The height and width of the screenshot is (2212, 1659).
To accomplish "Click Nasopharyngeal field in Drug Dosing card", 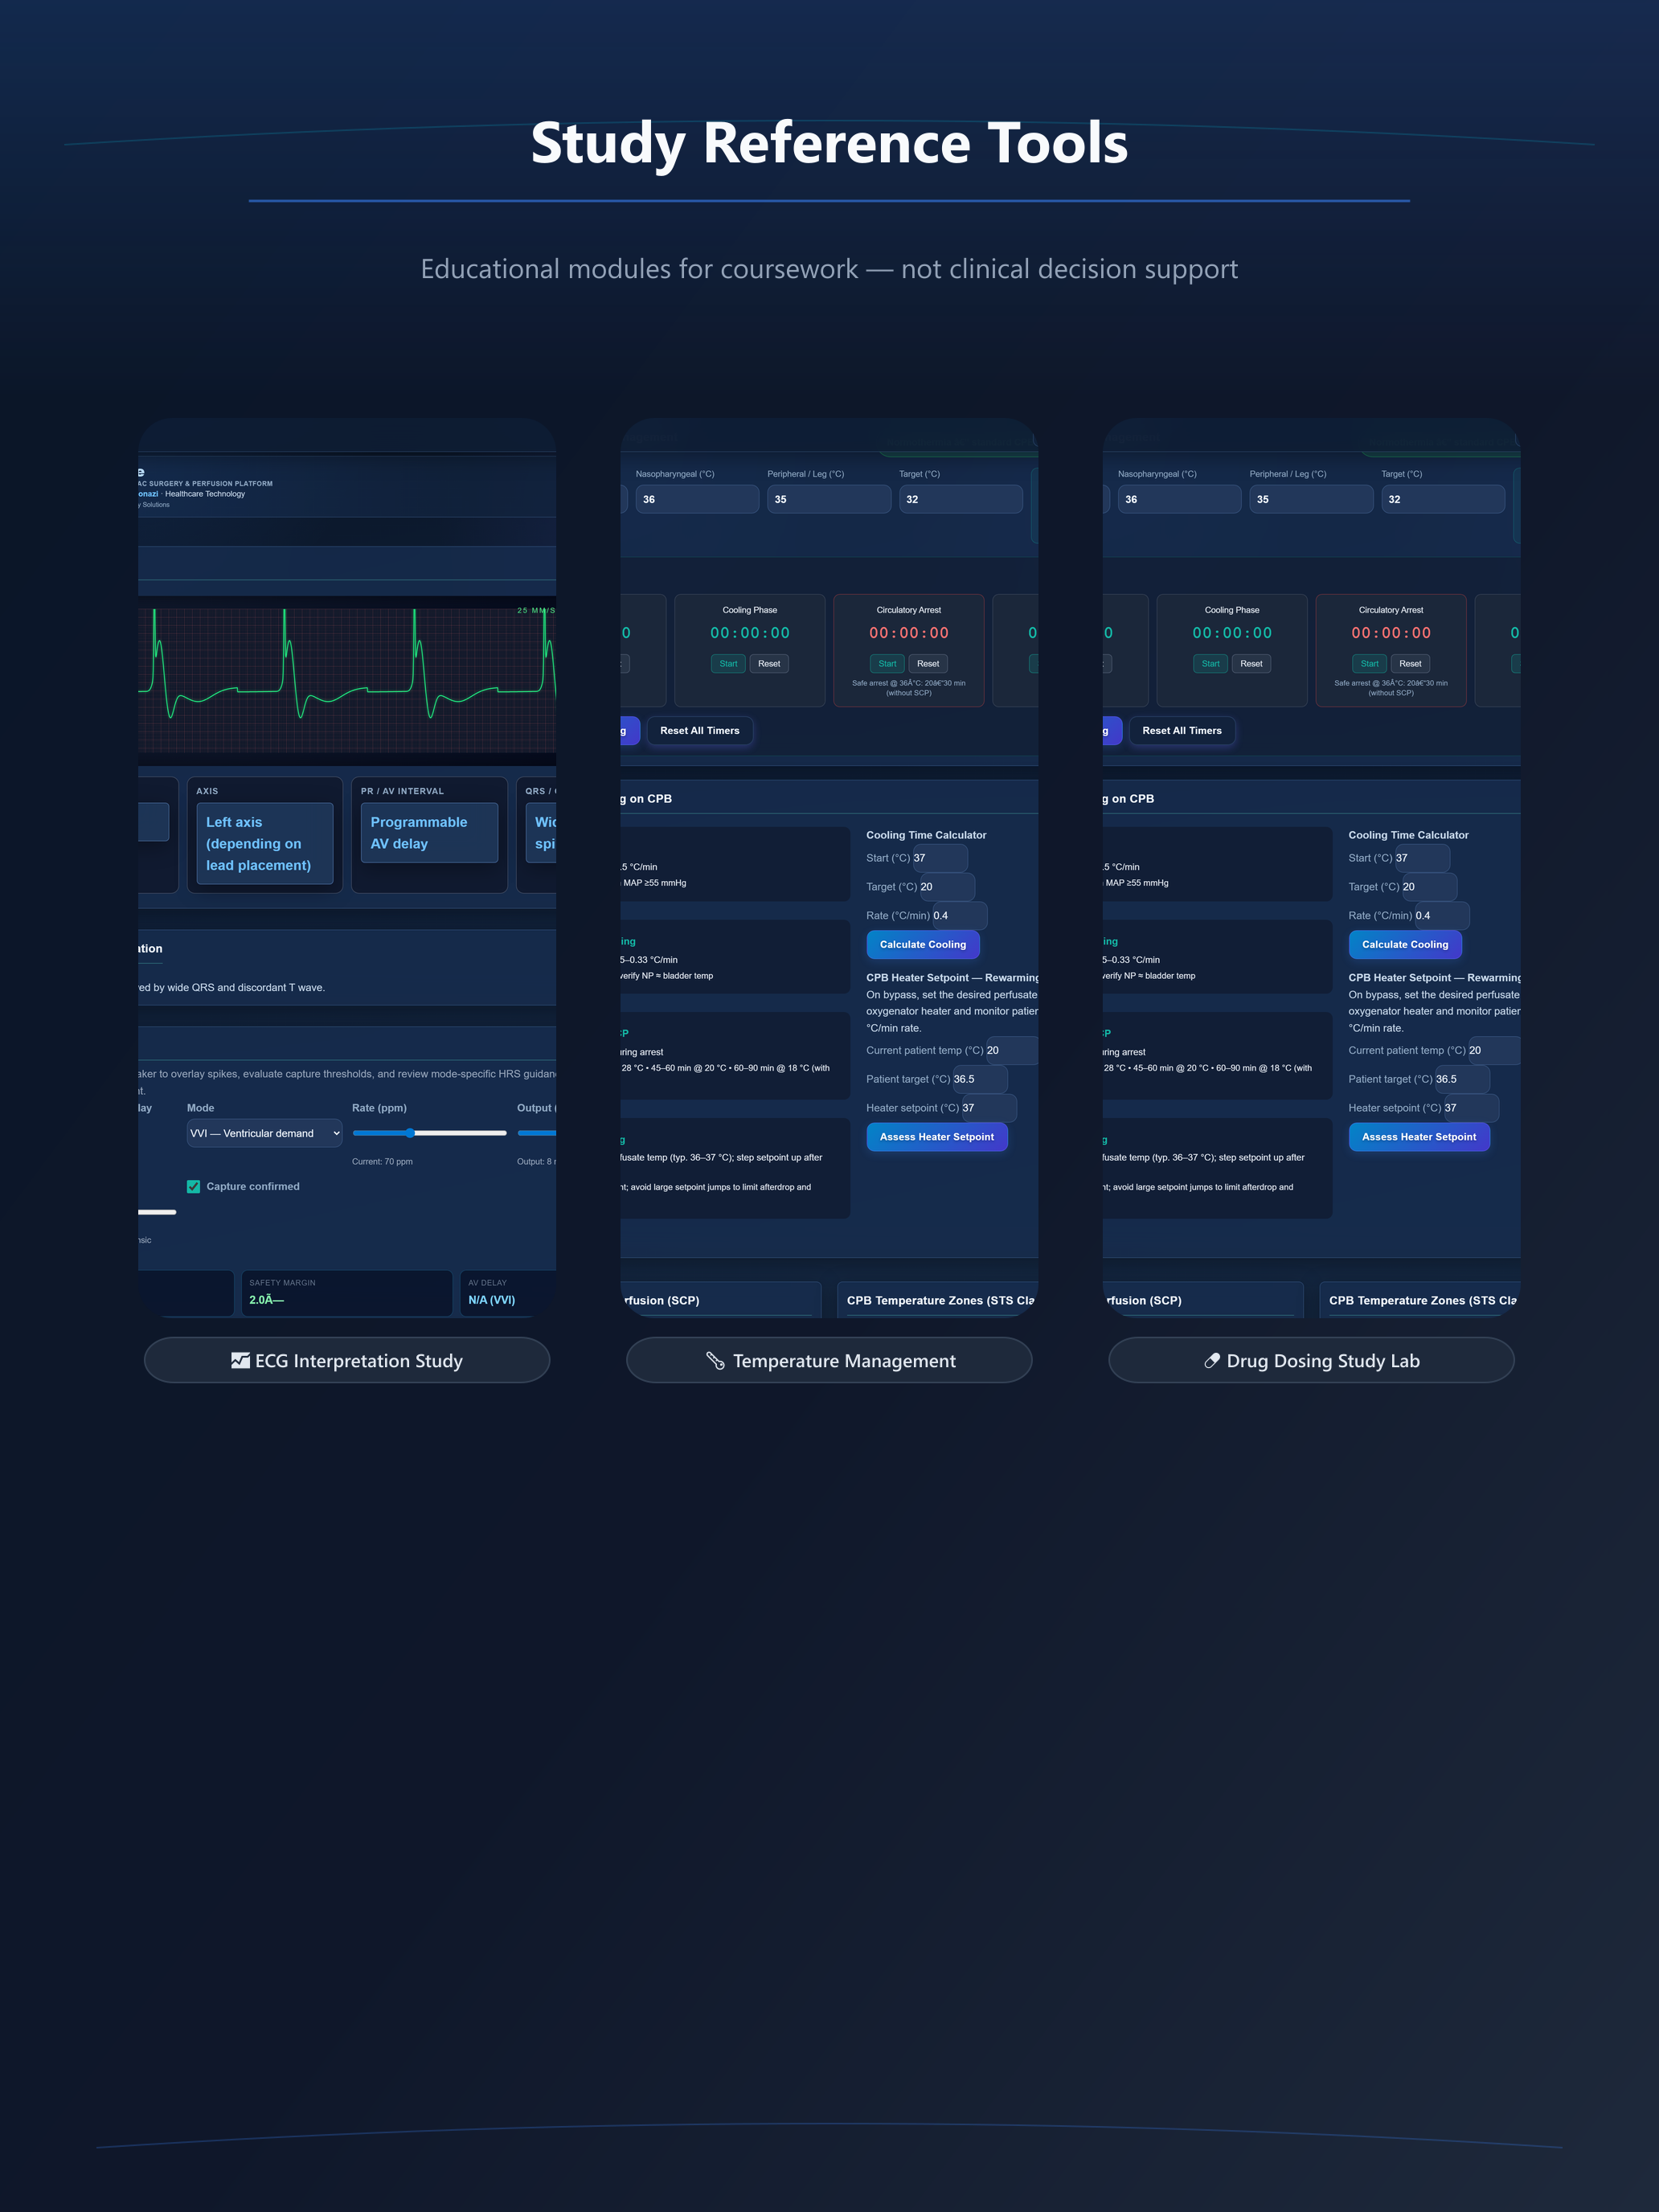I will pyautogui.click(x=1179, y=499).
